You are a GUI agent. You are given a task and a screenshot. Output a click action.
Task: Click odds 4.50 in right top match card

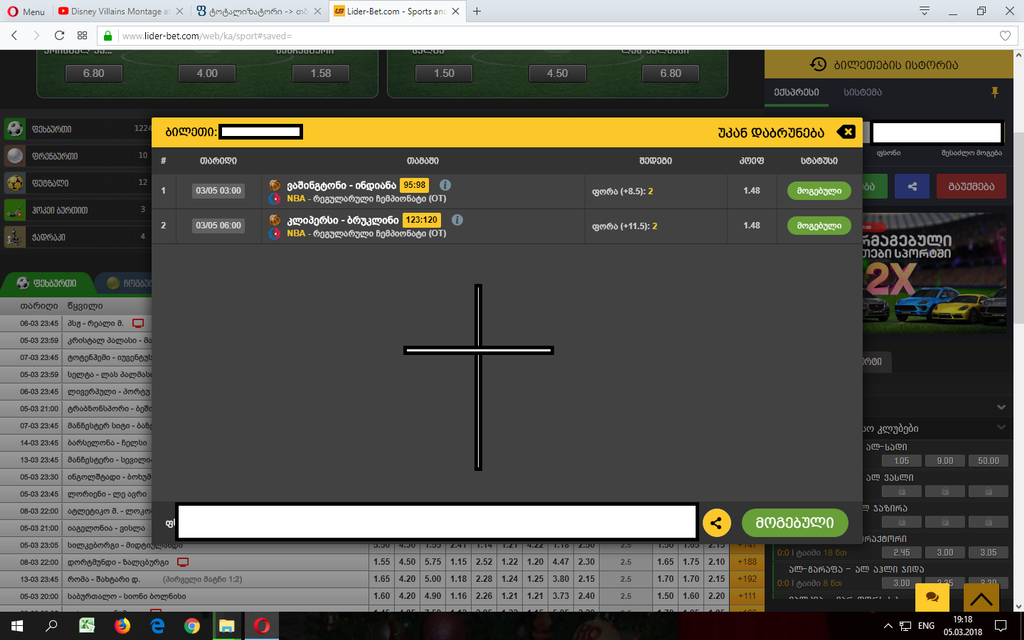click(557, 73)
